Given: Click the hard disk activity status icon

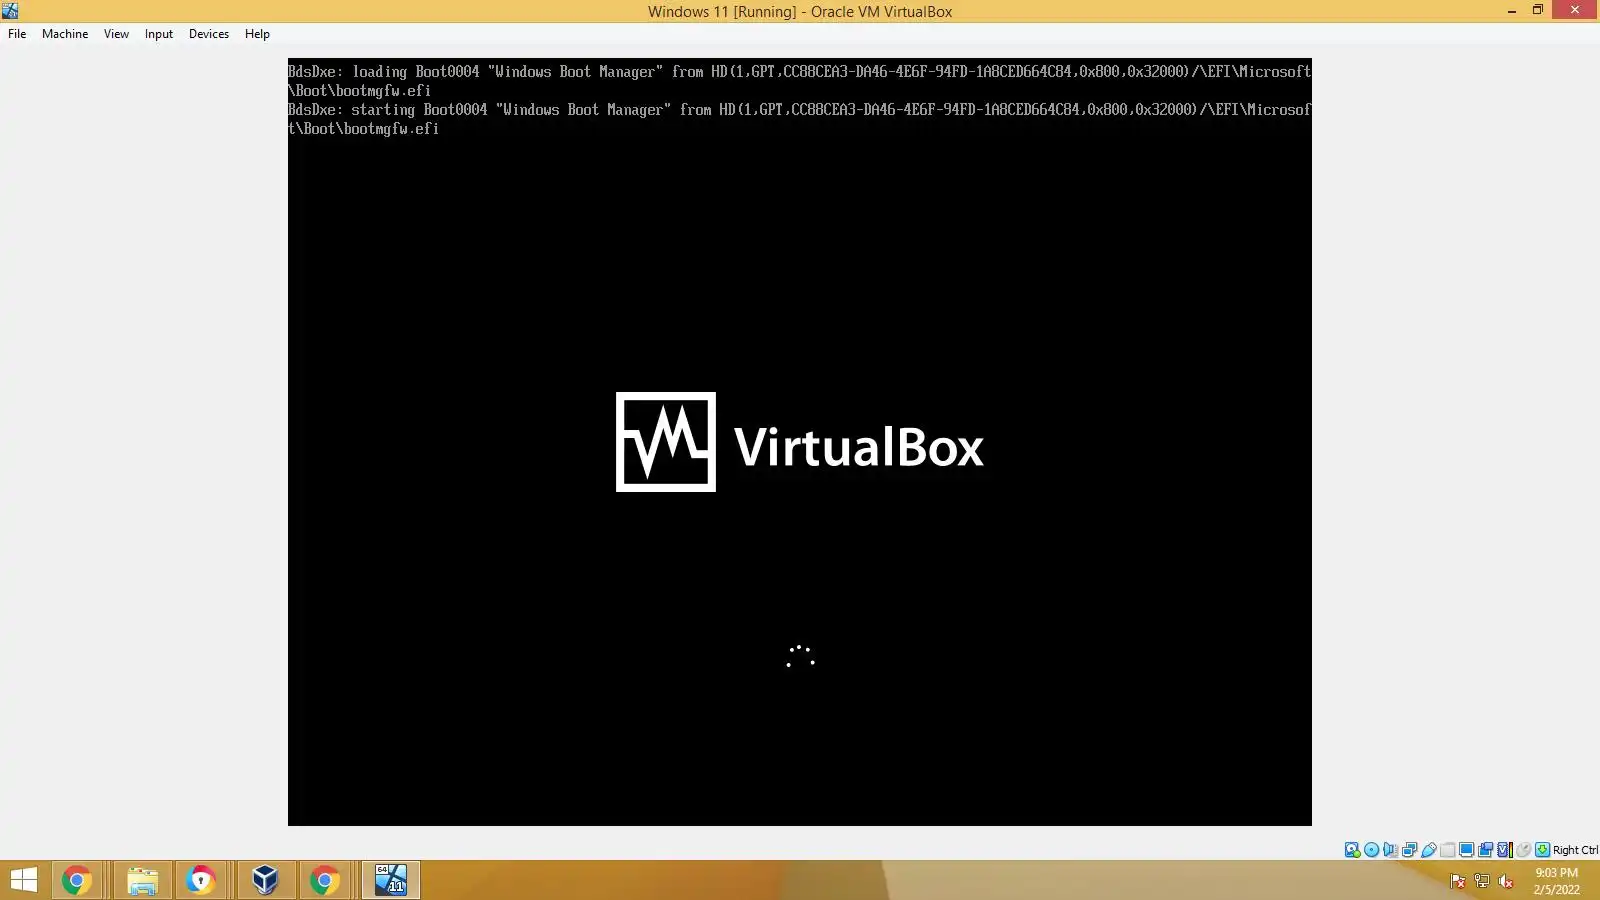Looking at the screenshot, I should click(x=1352, y=850).
